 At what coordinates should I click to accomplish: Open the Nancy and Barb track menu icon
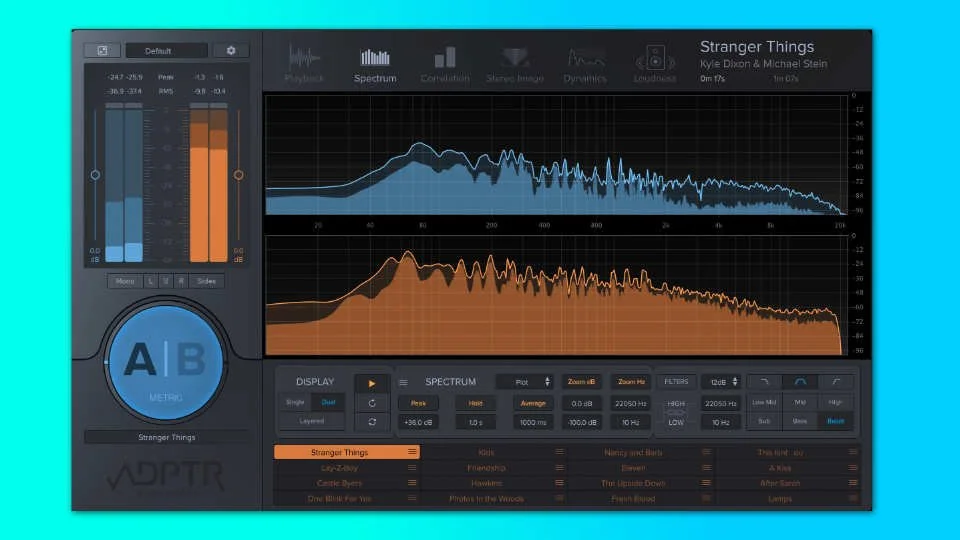coord(707,452)
